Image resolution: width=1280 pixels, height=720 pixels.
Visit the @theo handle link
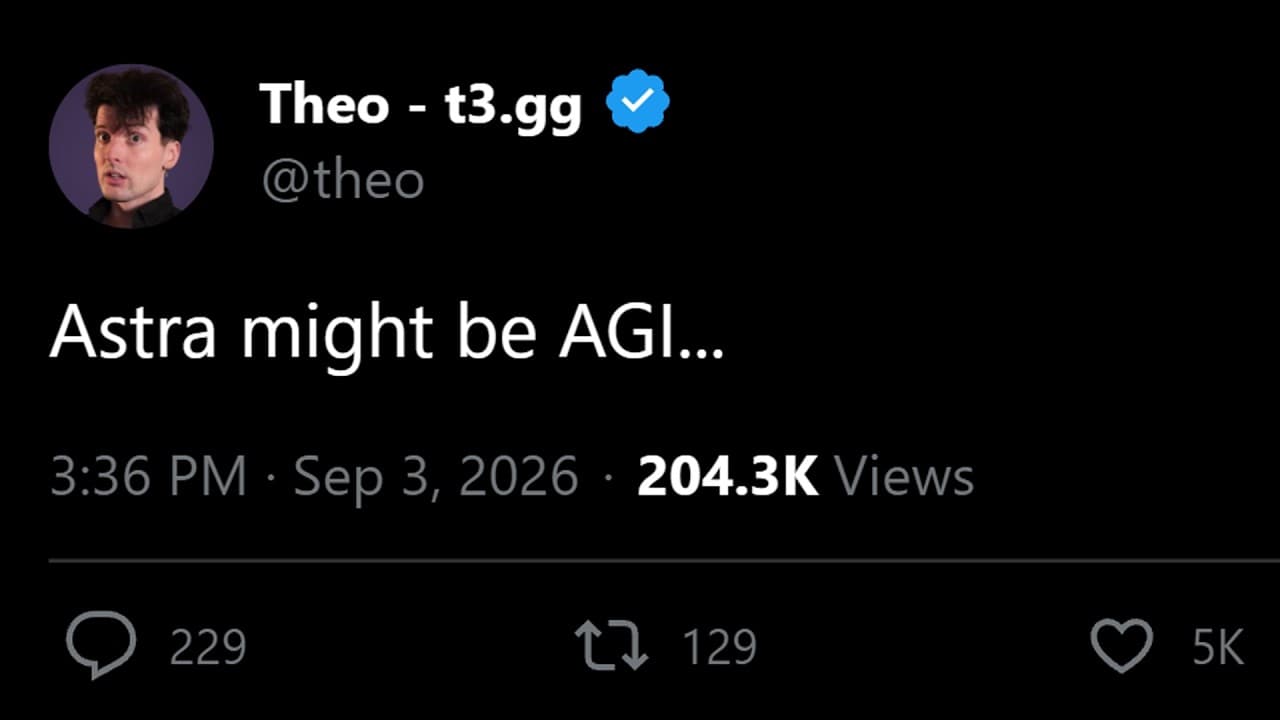pos(343,181)
